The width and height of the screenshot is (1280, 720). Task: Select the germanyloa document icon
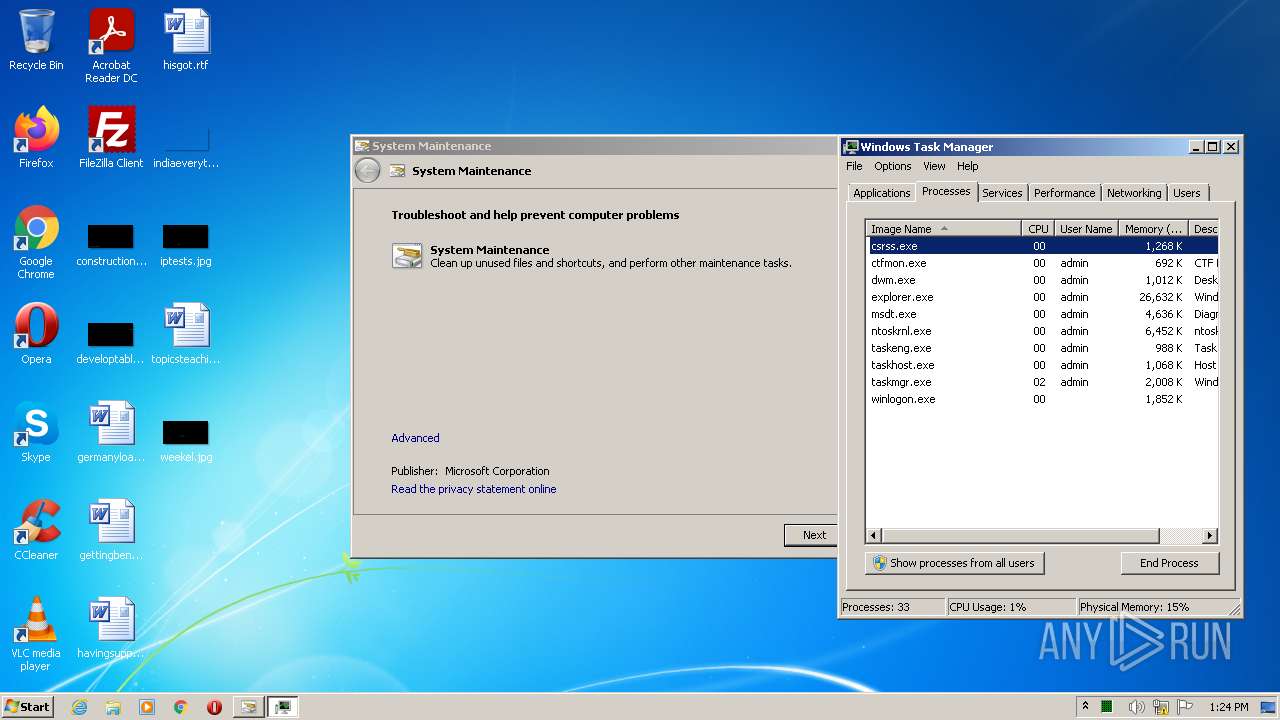point(111,432)
